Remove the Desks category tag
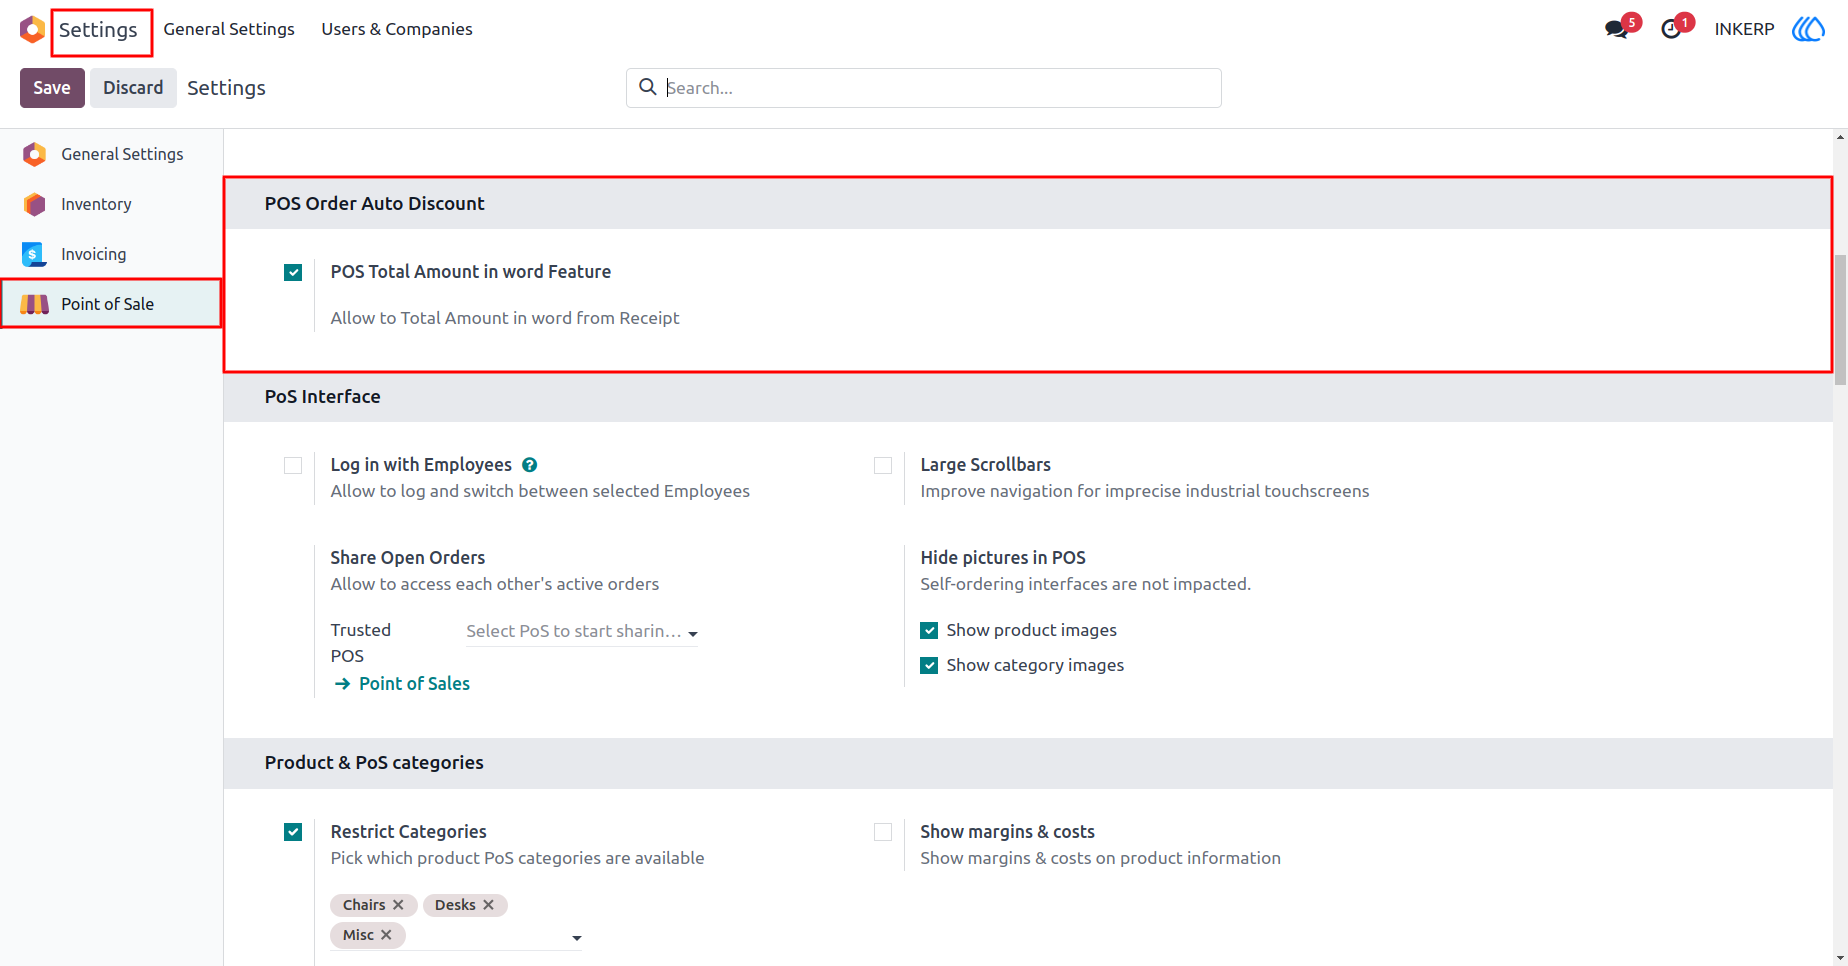The height and width of the screenshot is (966, 1848). point(488,905)
